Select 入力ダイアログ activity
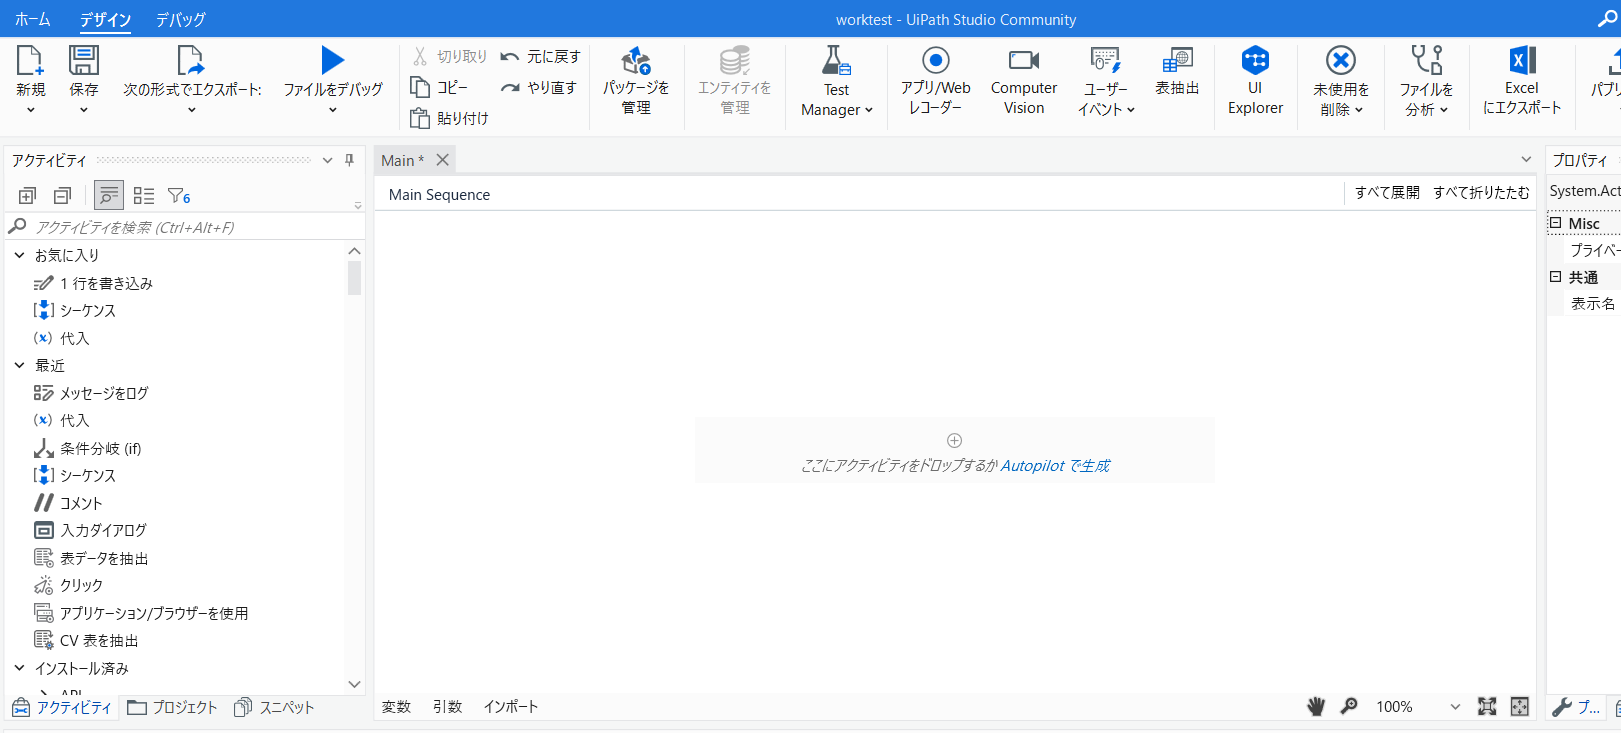The height and width of the screenshot is (733, 1621). (x=91, y=530)
